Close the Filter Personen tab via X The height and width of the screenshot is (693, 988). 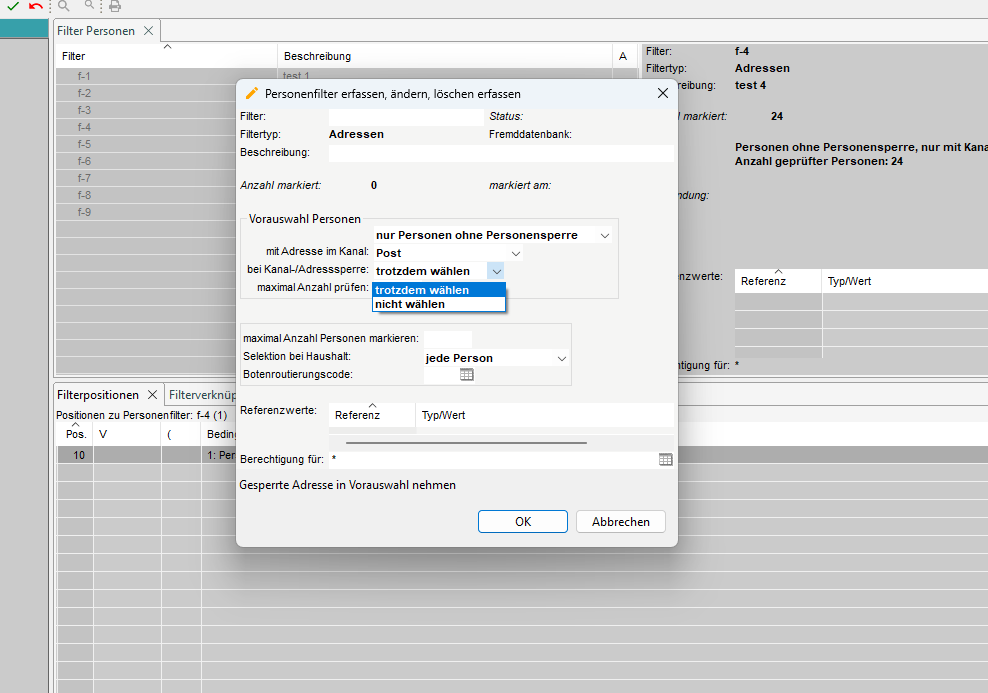148,31
